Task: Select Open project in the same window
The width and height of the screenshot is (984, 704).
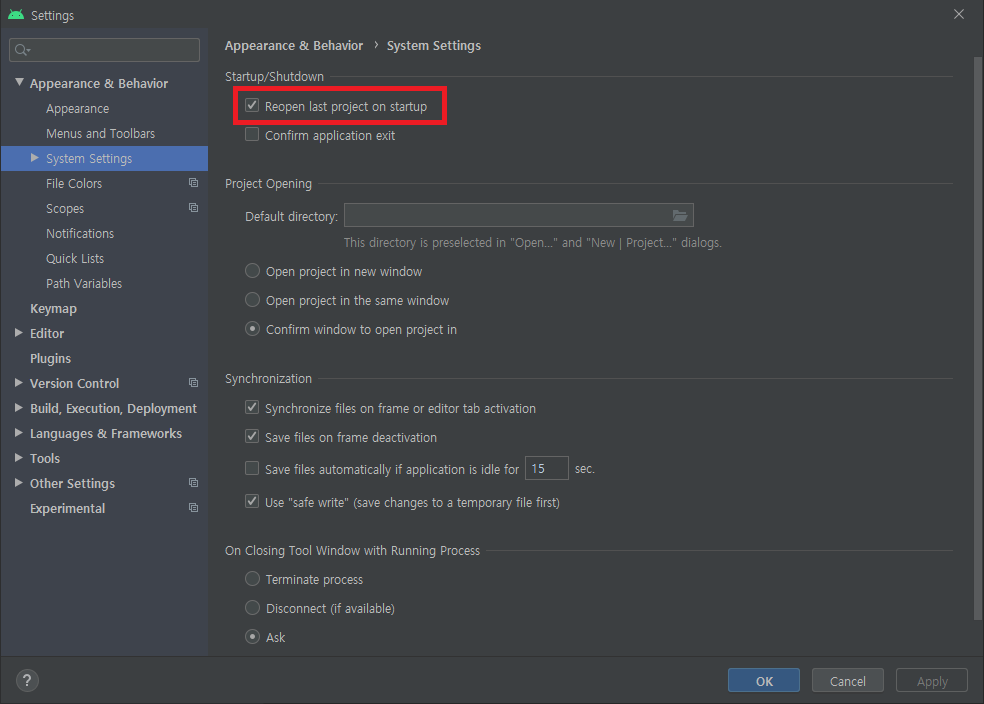Action: click(x=252, y=300)
